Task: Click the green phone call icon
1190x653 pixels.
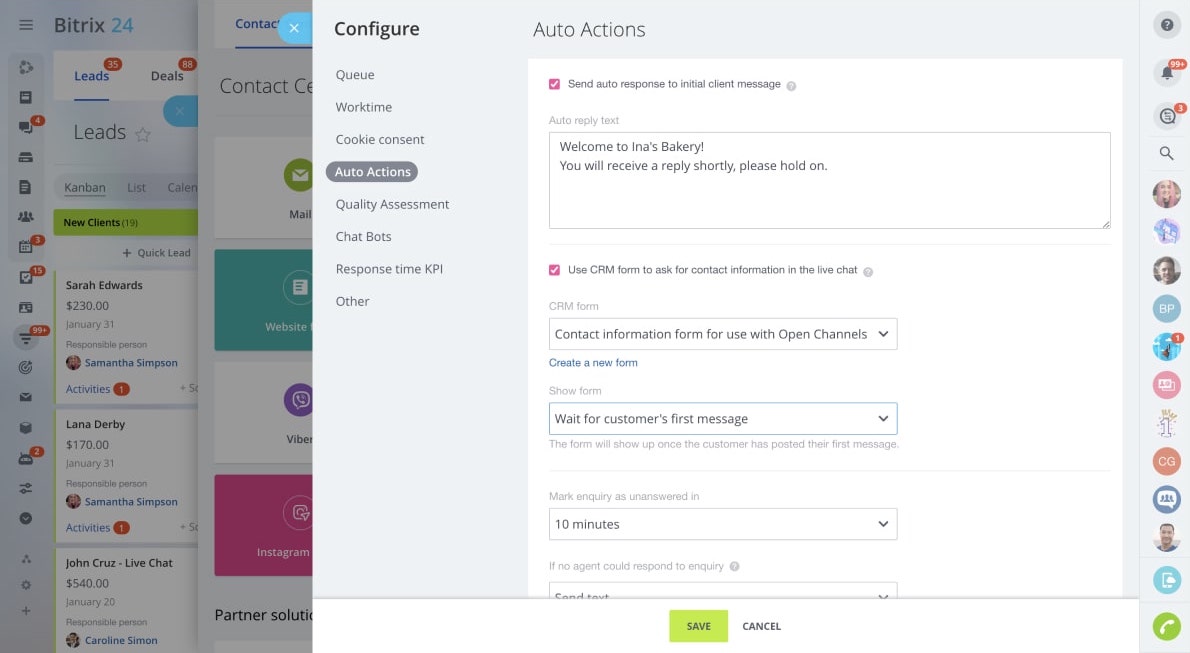Action: click(1166, 626)
